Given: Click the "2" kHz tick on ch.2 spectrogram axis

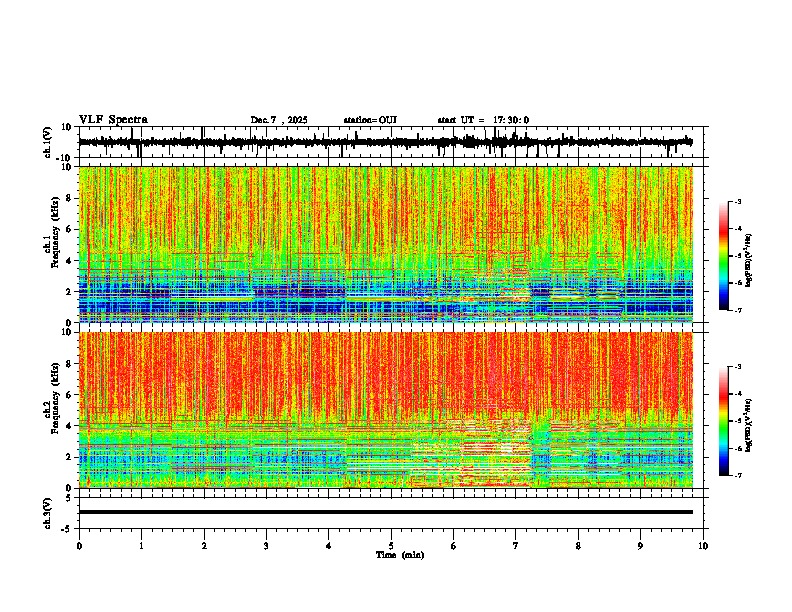Looking at the screenshot, I should pyautogui.click(x=70, y=457).
